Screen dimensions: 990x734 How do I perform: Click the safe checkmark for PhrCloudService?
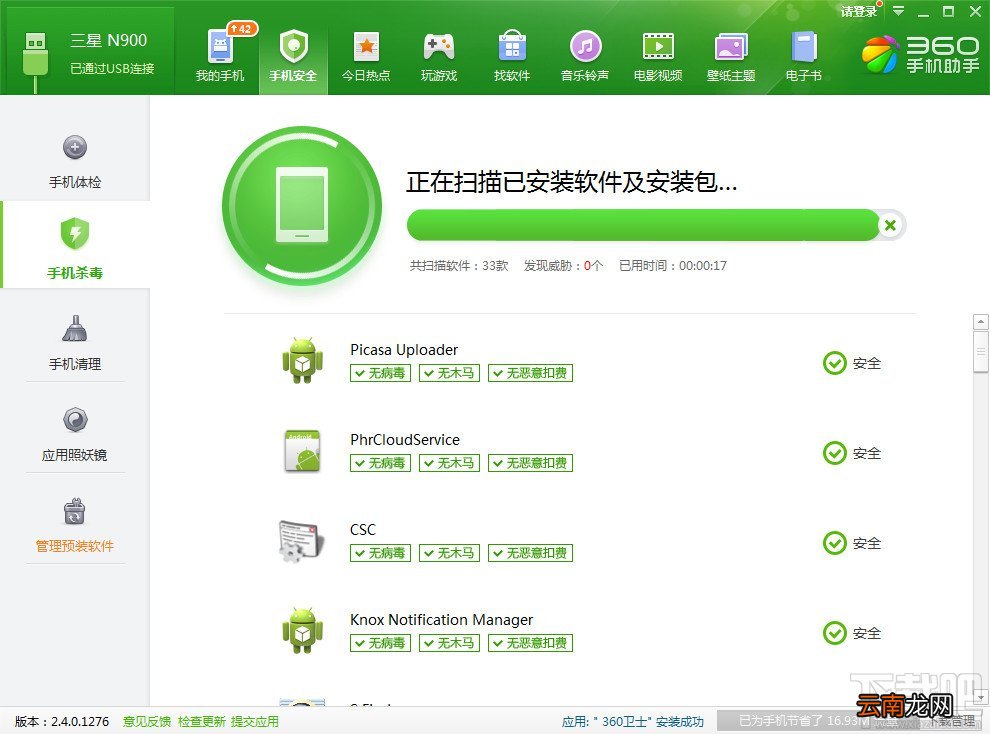point(835,453)
